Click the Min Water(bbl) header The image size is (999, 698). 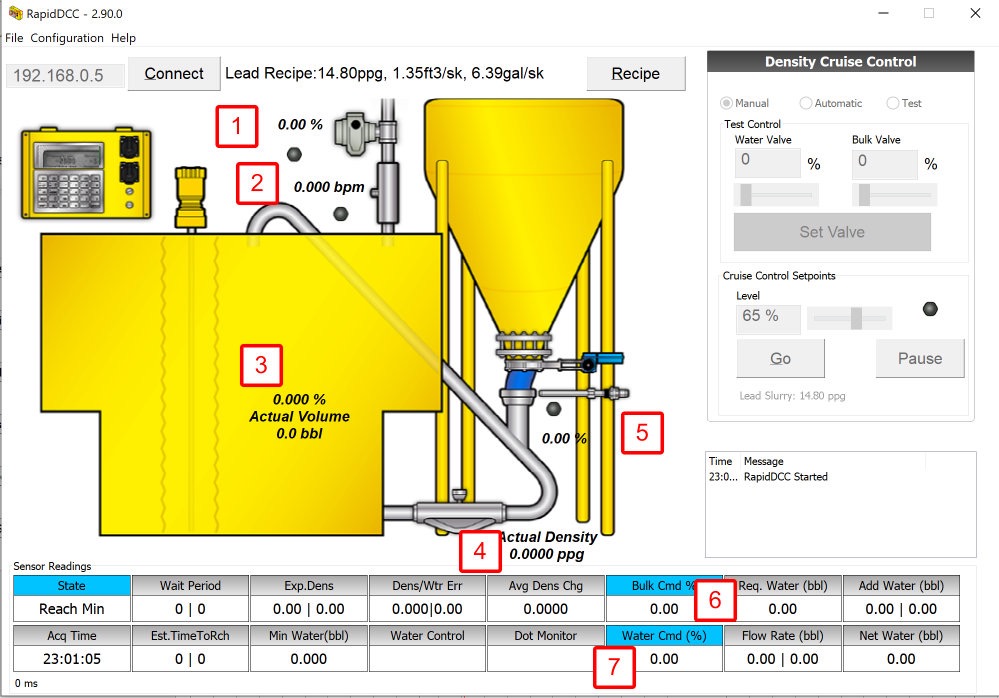[308, 635]
